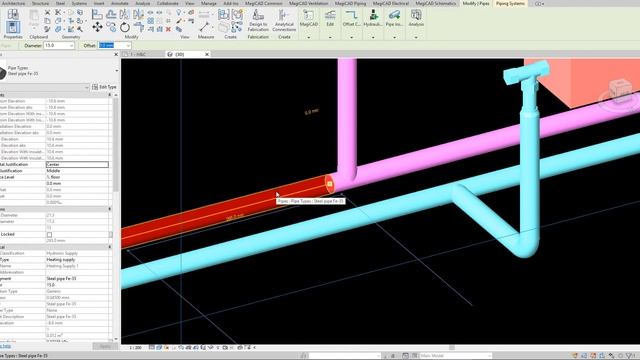Click the Pipe Ins... ribbon button
The image size is (640, 360).
coord(394,19)
